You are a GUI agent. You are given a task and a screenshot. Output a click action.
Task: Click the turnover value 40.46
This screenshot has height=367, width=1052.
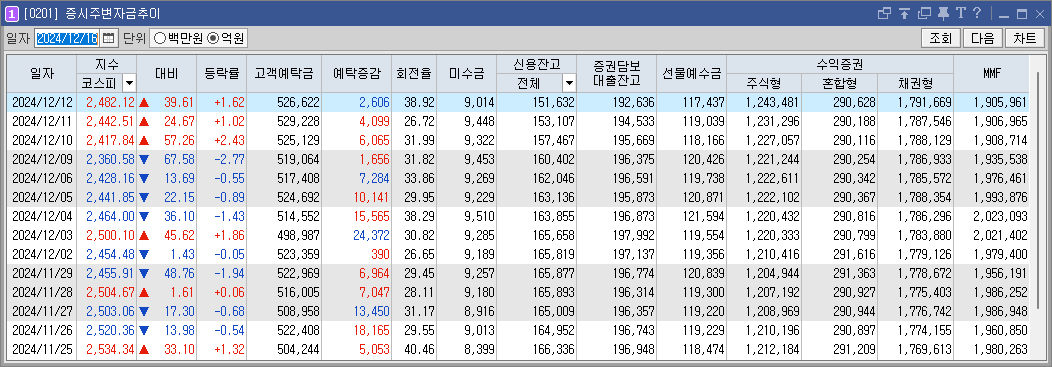pos(419,350)
